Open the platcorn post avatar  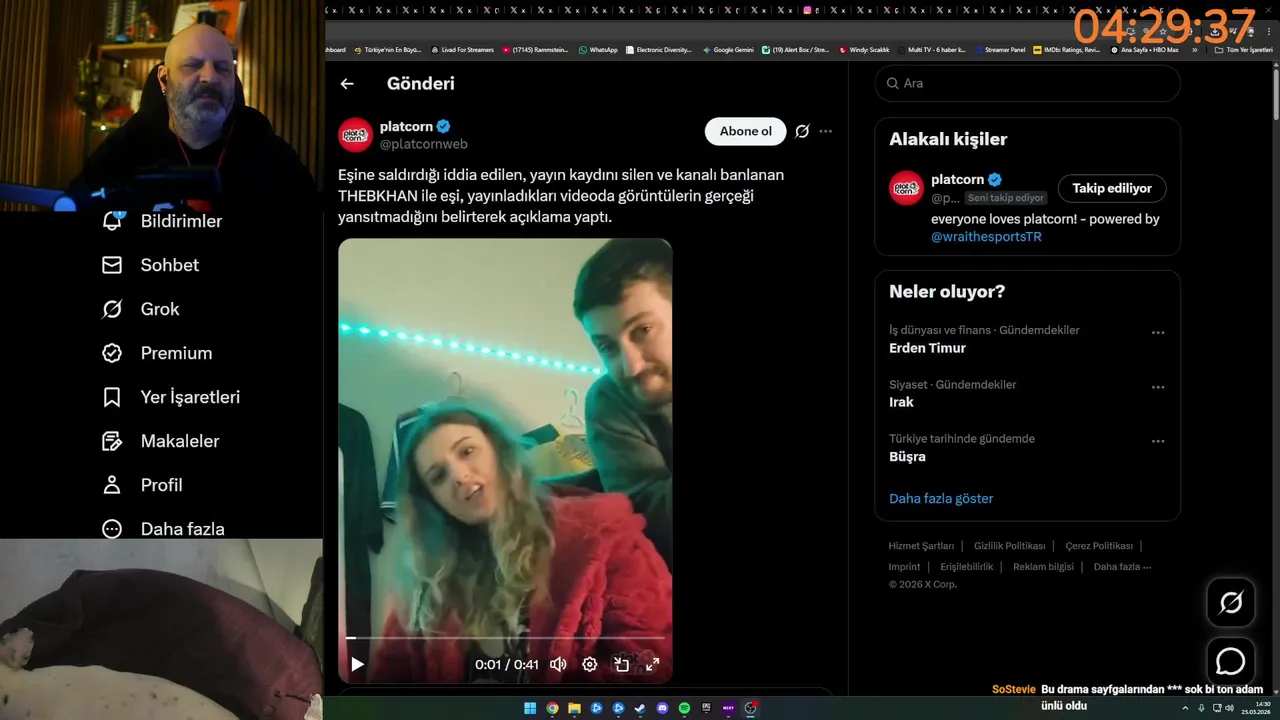pyautogui.click(x=355, y=135)
